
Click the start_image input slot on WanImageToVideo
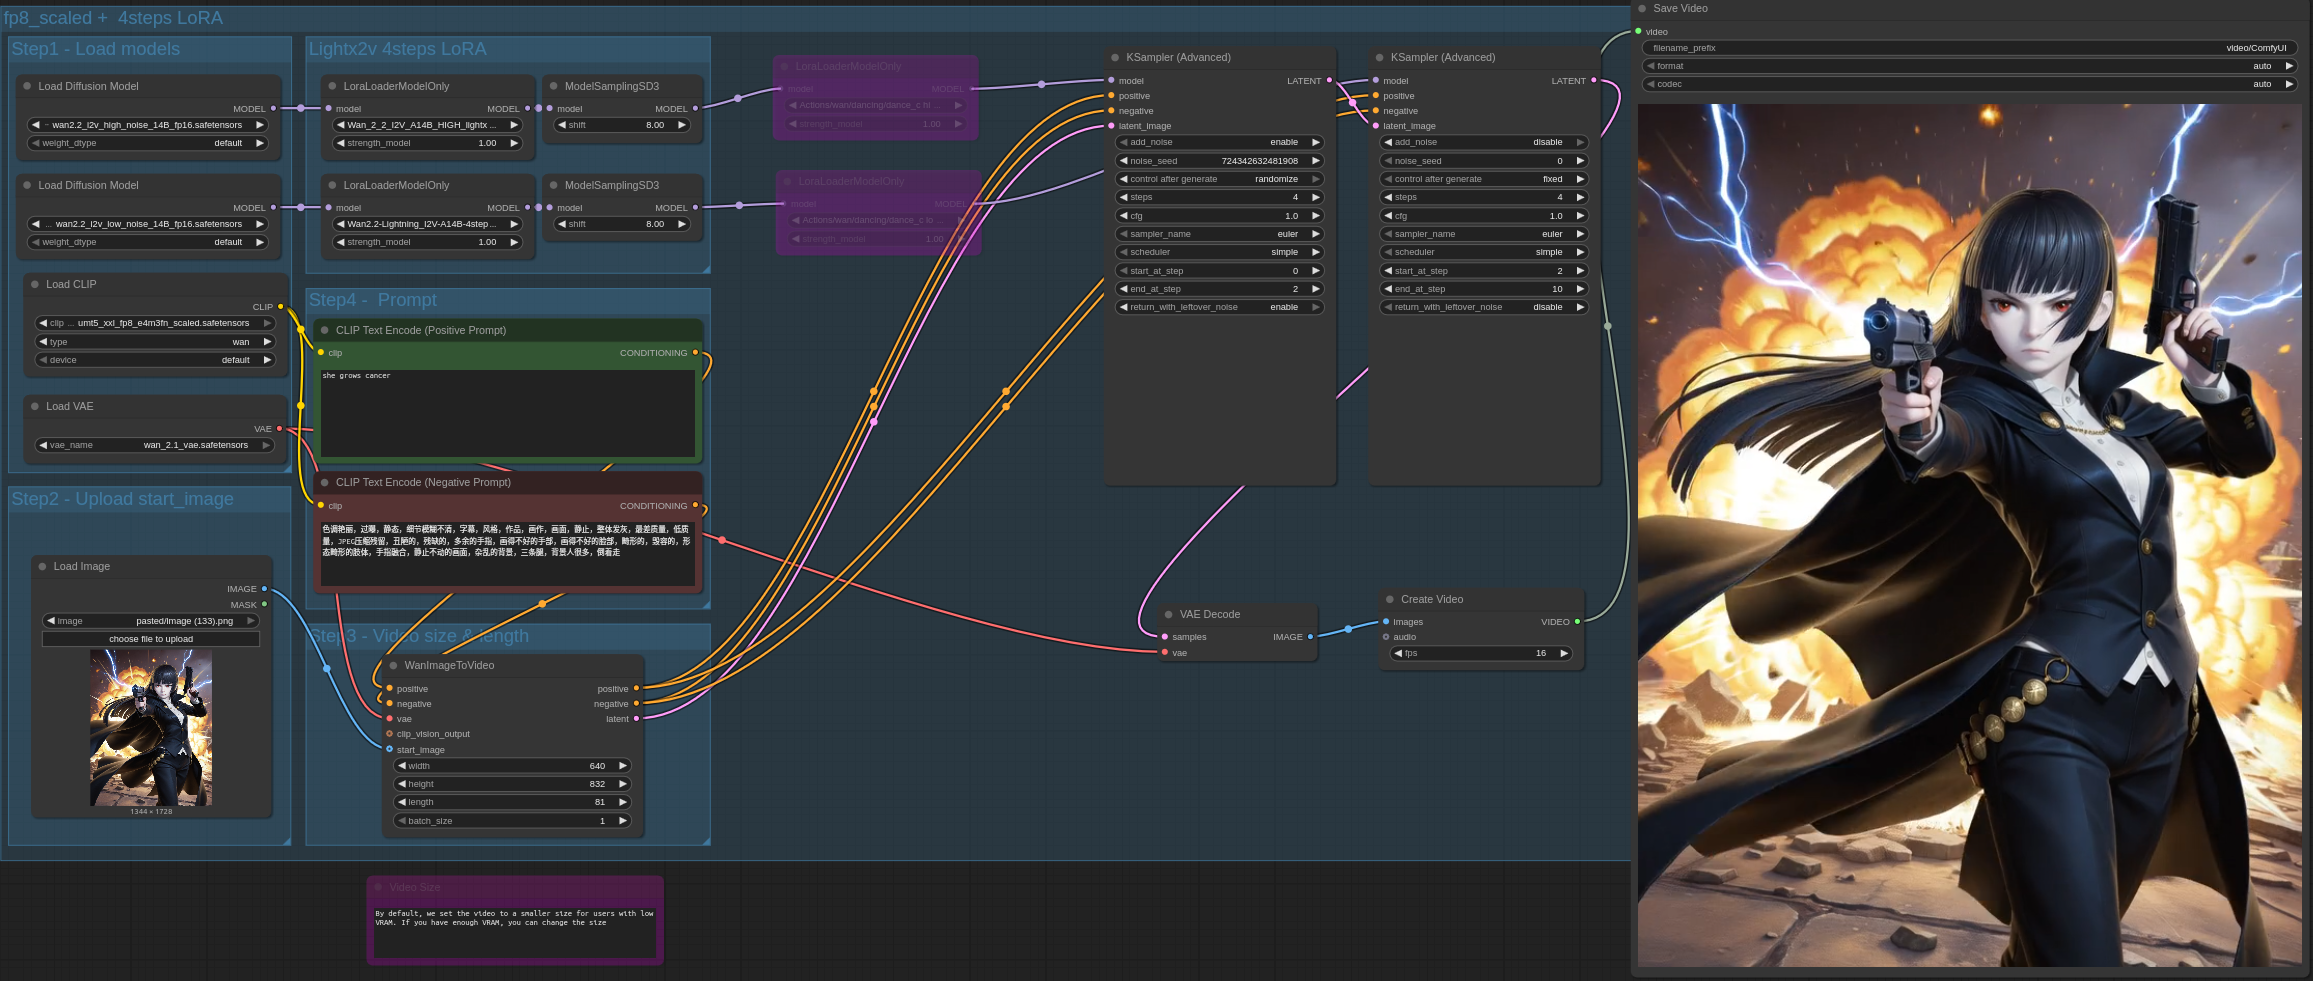point(390,749)
